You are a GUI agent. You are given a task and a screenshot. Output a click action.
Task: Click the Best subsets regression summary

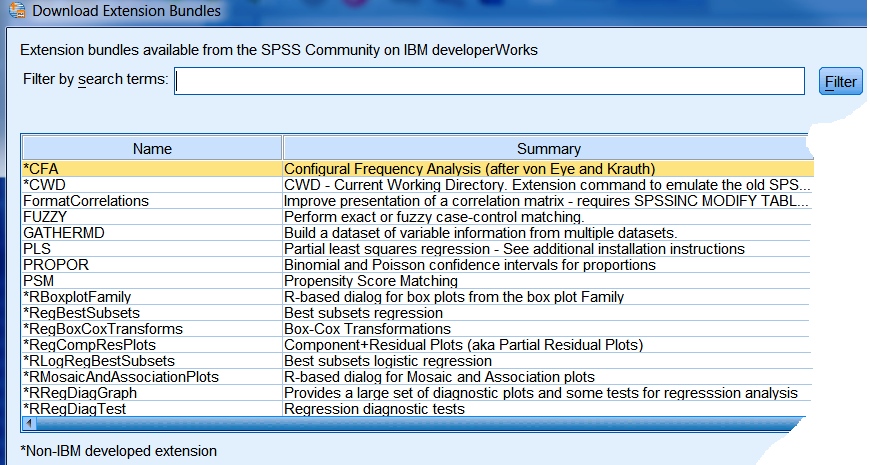(363, 314)
